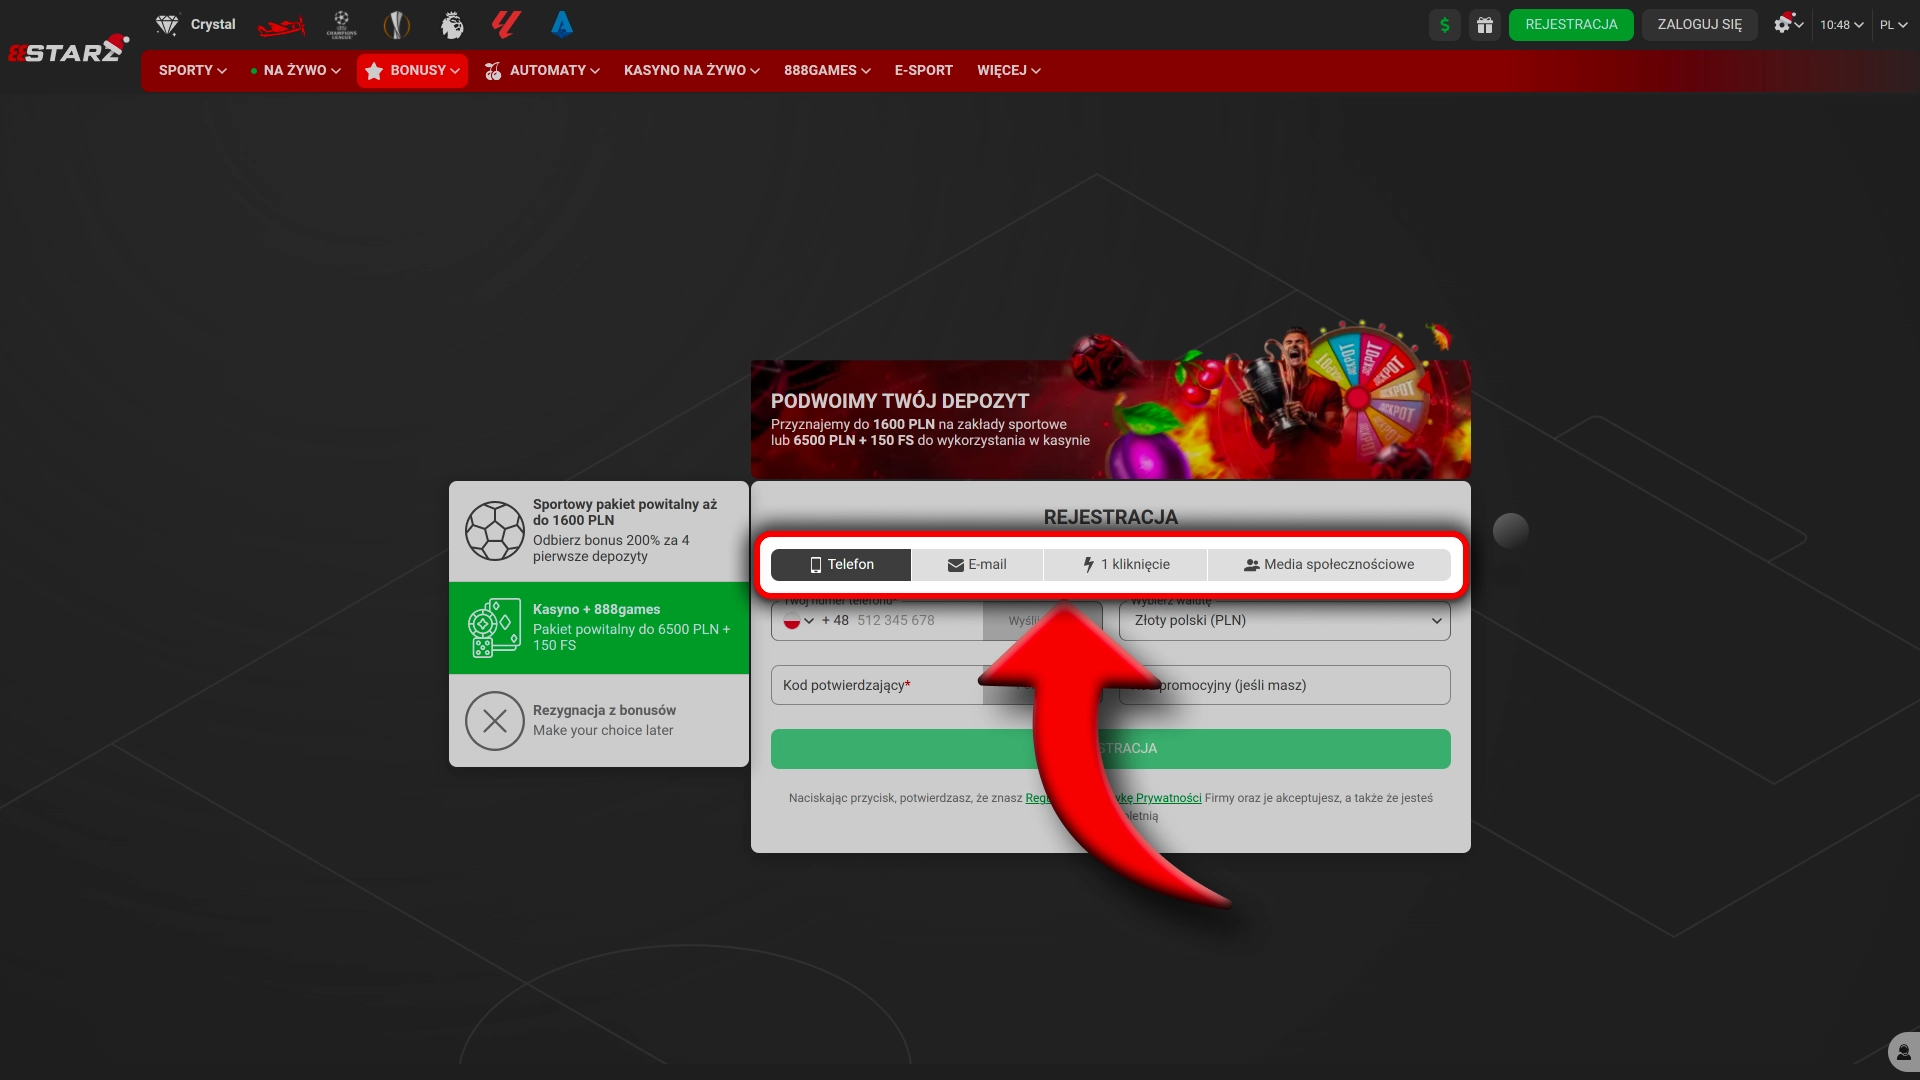
Task: Click the gift box bonuses icon
Action: click(x=1485, y=25)
